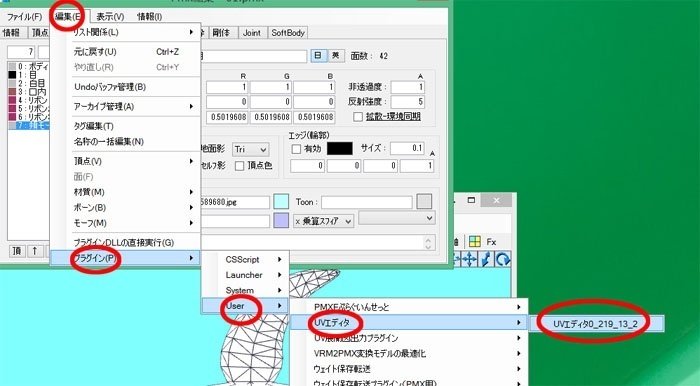
Task: Click the 頂 button below material list
Action: pos(17,251)
